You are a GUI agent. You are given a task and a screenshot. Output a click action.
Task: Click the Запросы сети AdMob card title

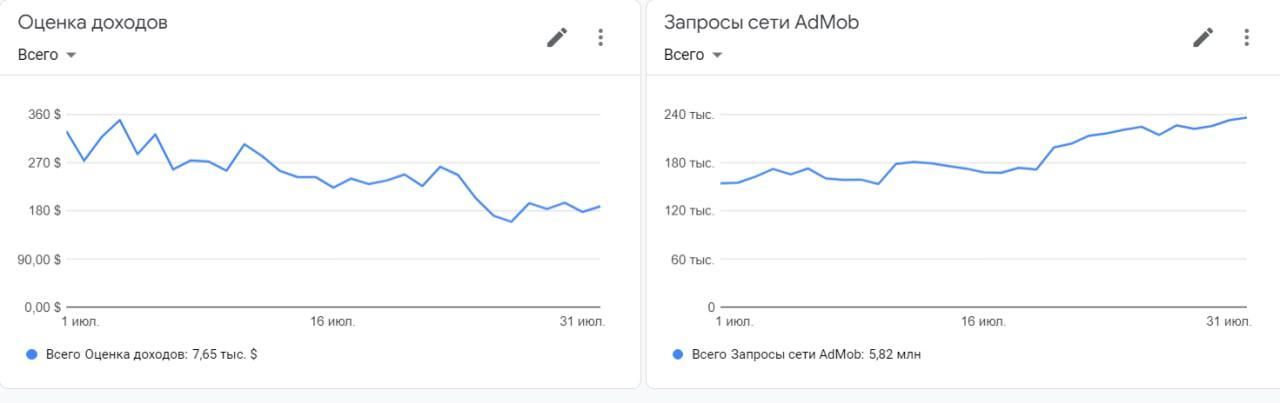point(761,23)
